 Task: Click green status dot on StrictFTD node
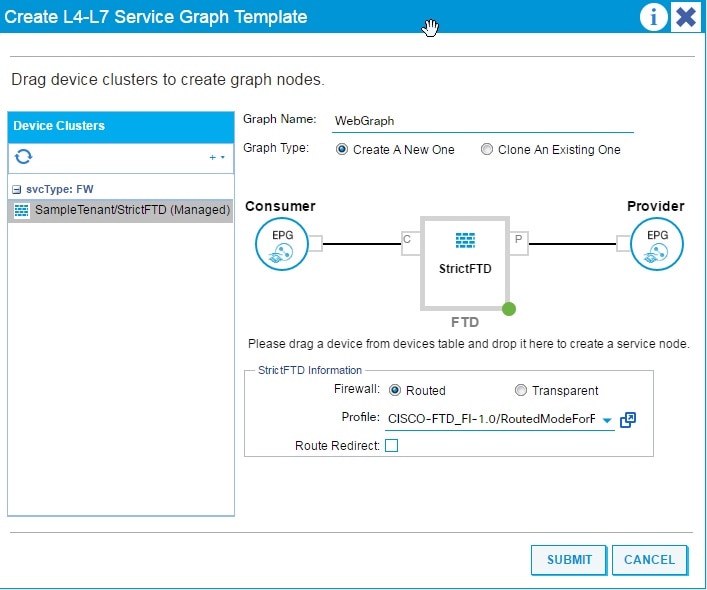click(x=509, y=309)
